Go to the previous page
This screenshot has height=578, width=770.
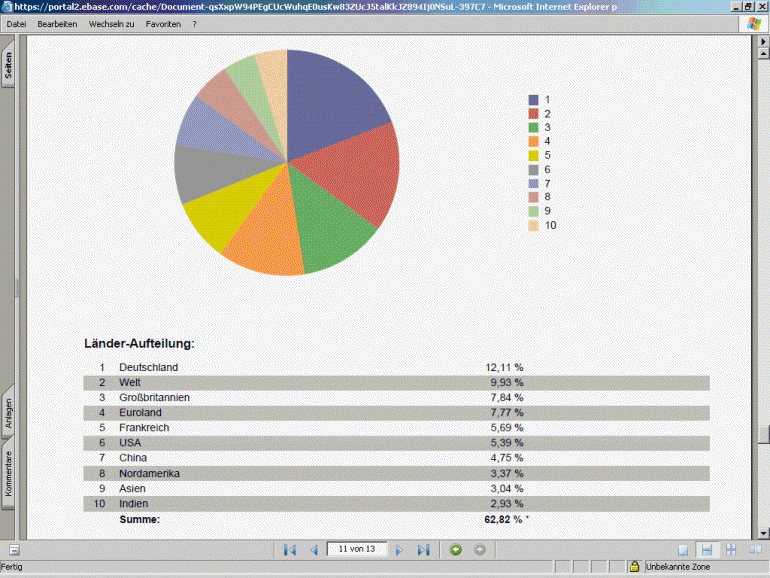(x=314, y=550)
